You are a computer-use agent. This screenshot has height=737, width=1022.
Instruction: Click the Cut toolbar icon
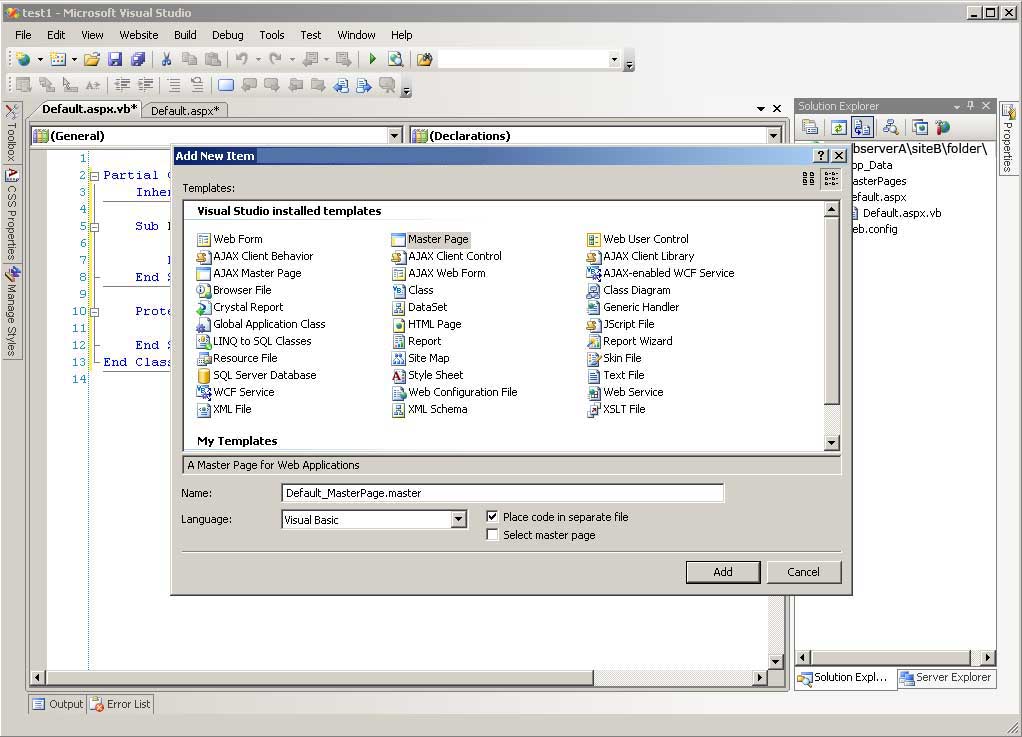pyautogui.click(x=166, y=59)
